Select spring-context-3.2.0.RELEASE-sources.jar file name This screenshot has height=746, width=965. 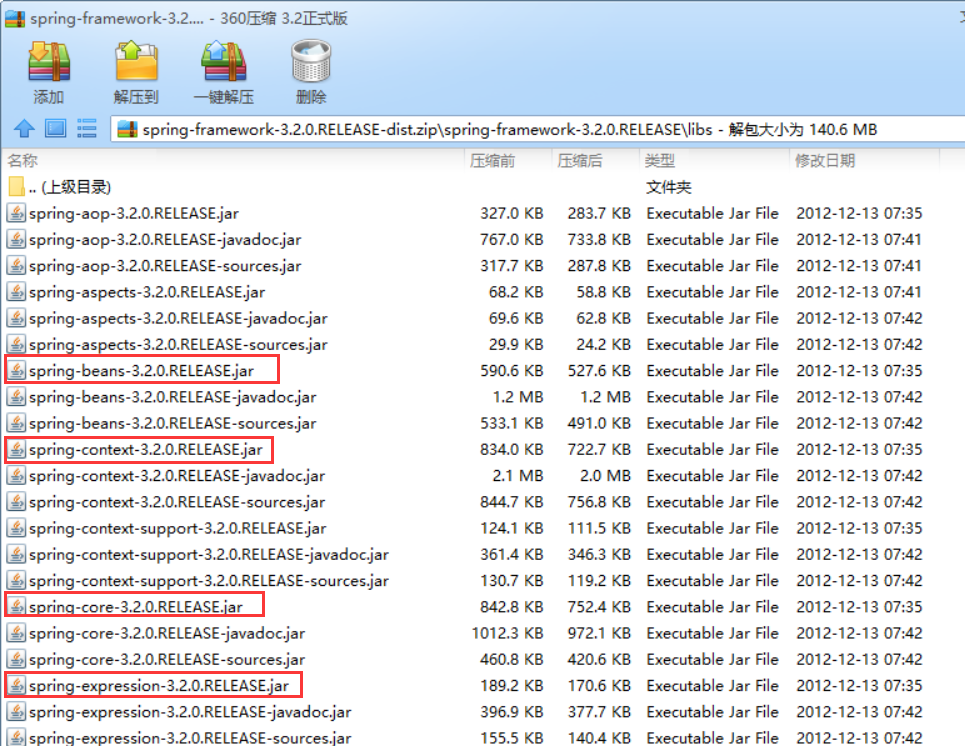click(177, 502)
